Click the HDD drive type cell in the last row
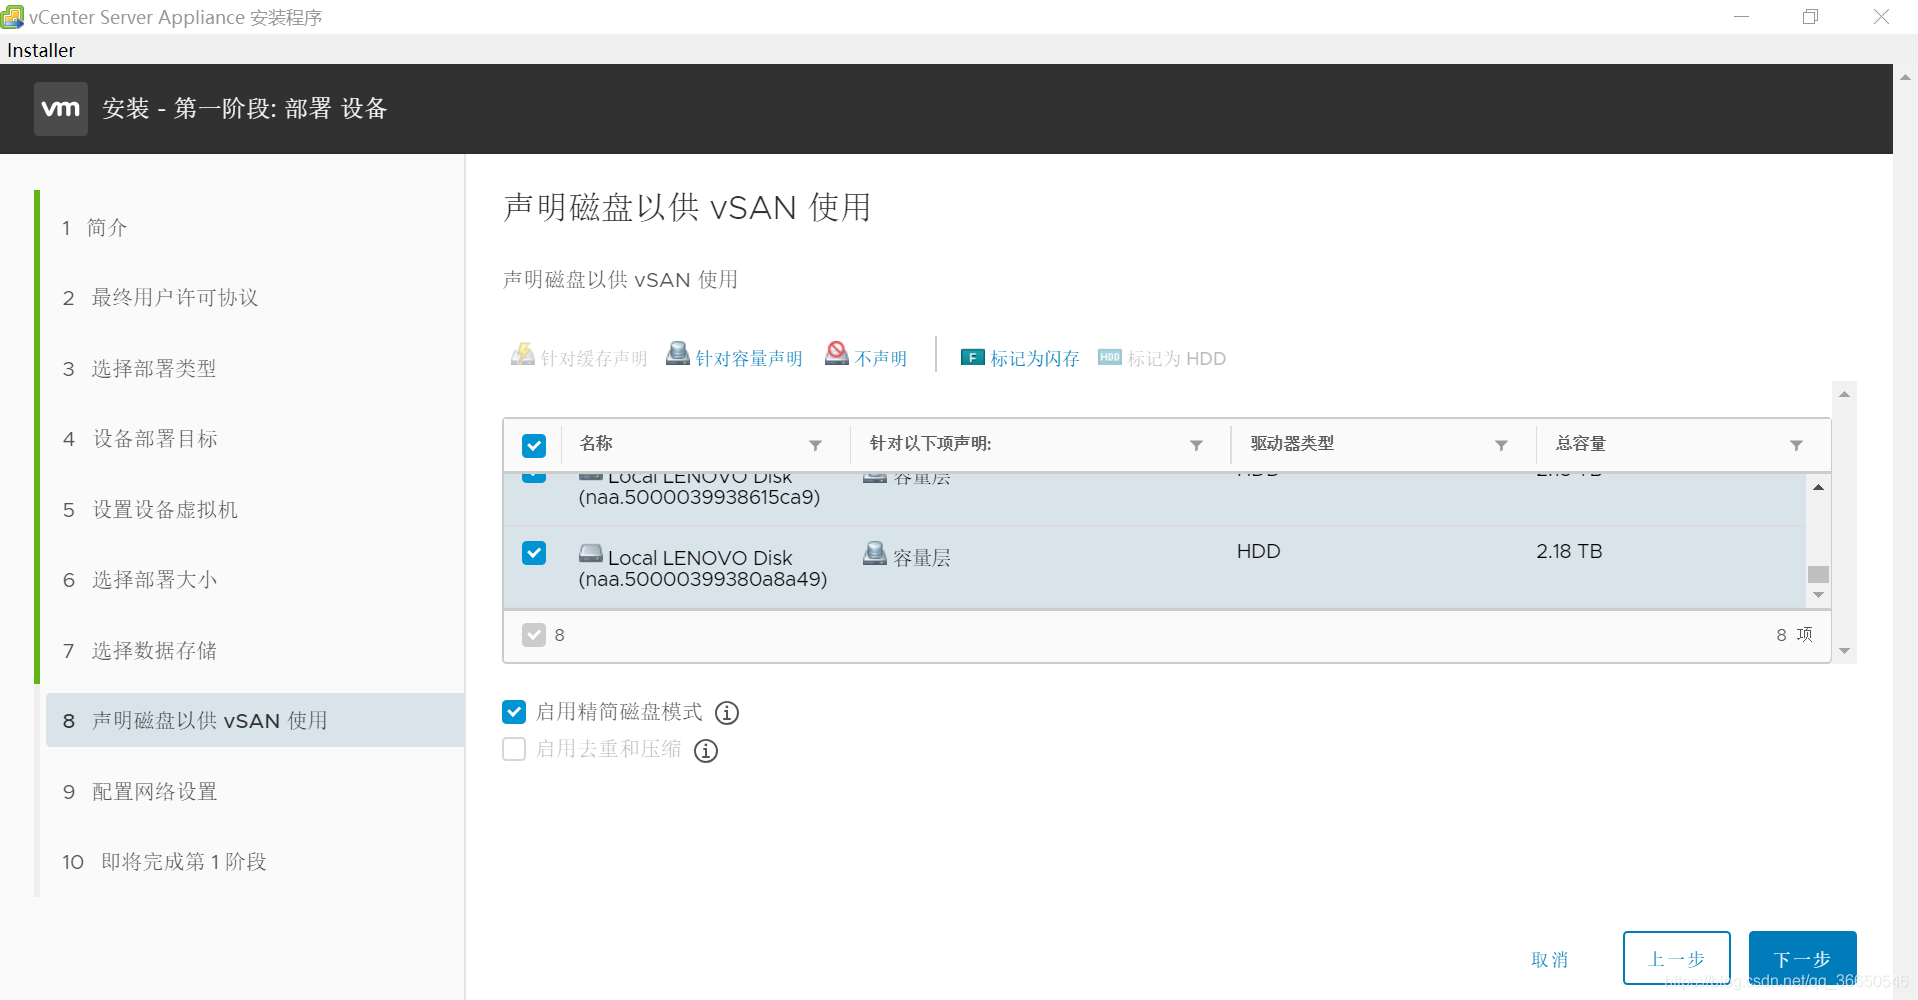Image resolution: width=1918 pixels, height=1000 pixels. [1258, 551]
